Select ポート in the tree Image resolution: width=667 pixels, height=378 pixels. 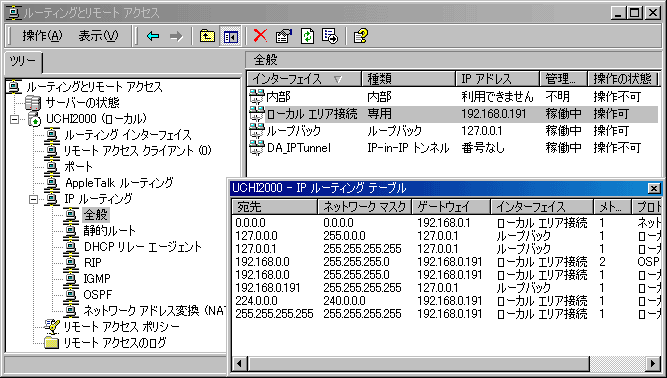click(78, 167)
